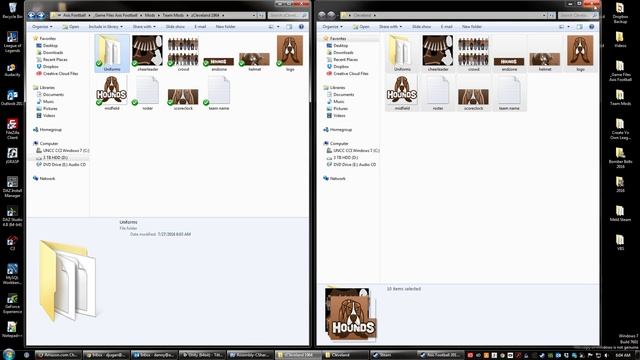Click the Open button in the right window toolbar

tap(361, 27)
